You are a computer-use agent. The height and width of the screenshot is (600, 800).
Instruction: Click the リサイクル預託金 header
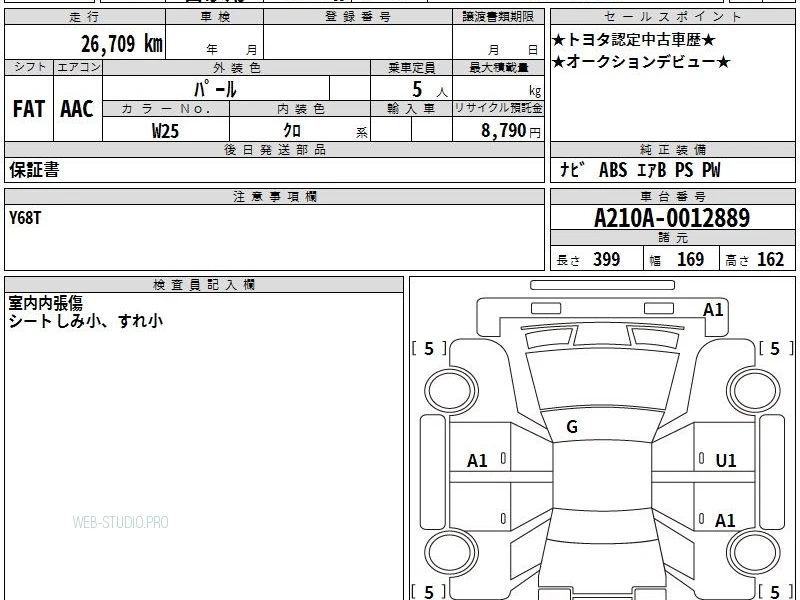[x=498, y=109]
